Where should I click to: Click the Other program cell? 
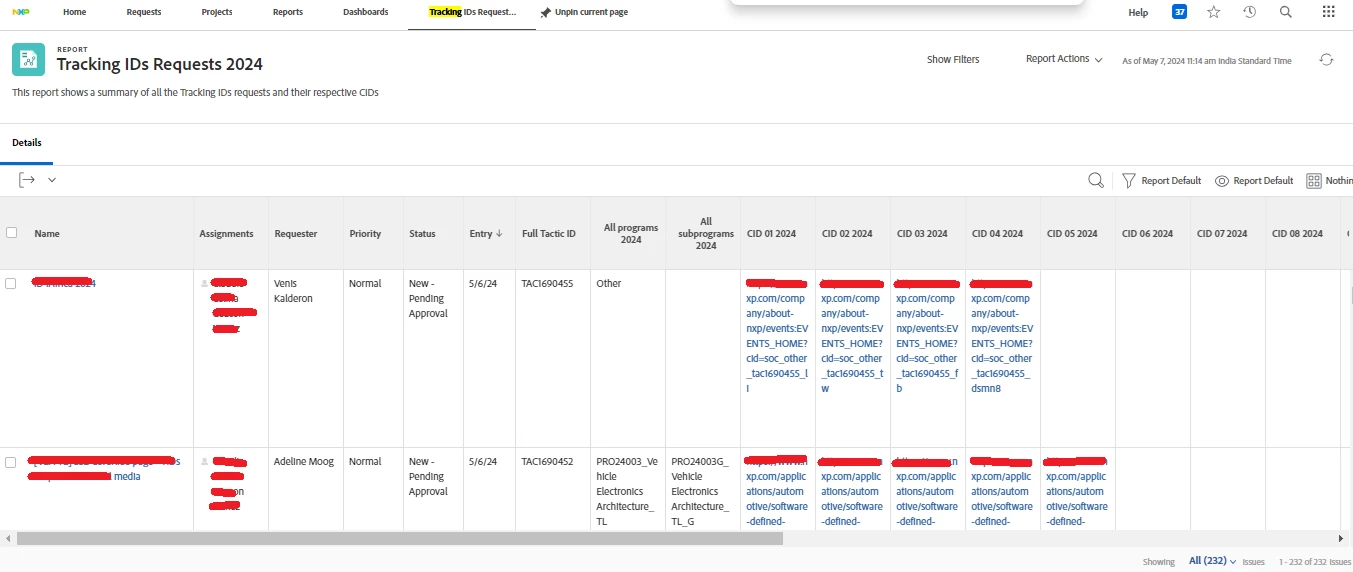click(x=609, y=284)
